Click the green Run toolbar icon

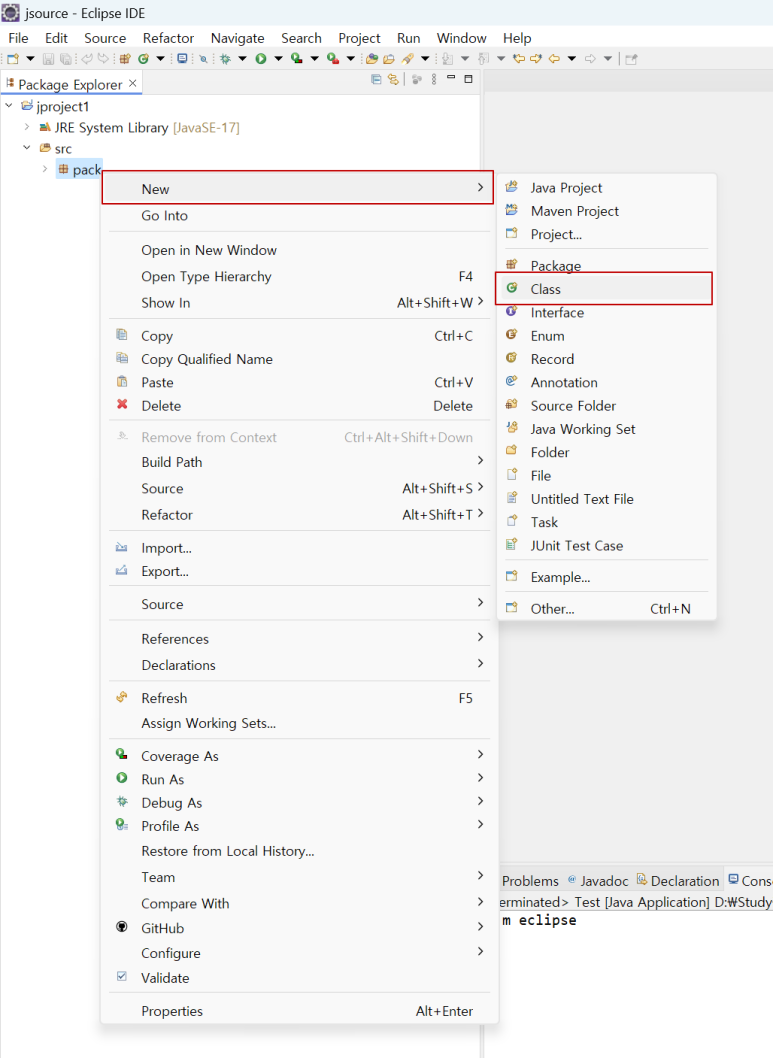coord(260,59)
